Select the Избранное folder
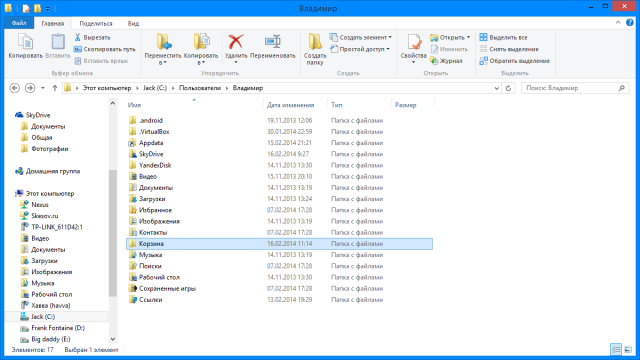 [155, 210]
